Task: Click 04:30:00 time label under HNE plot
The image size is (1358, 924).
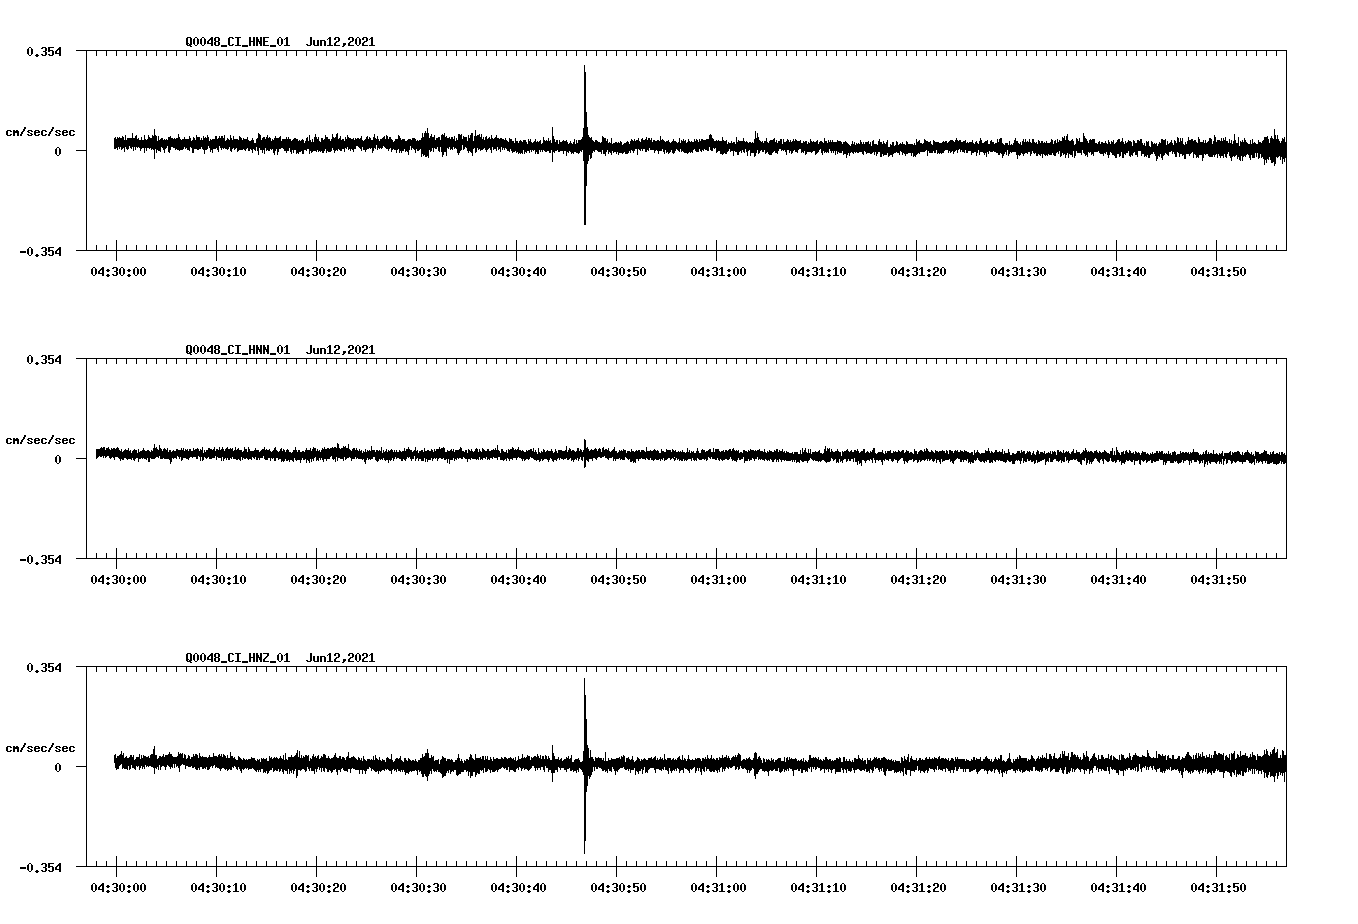Action: 118,272
